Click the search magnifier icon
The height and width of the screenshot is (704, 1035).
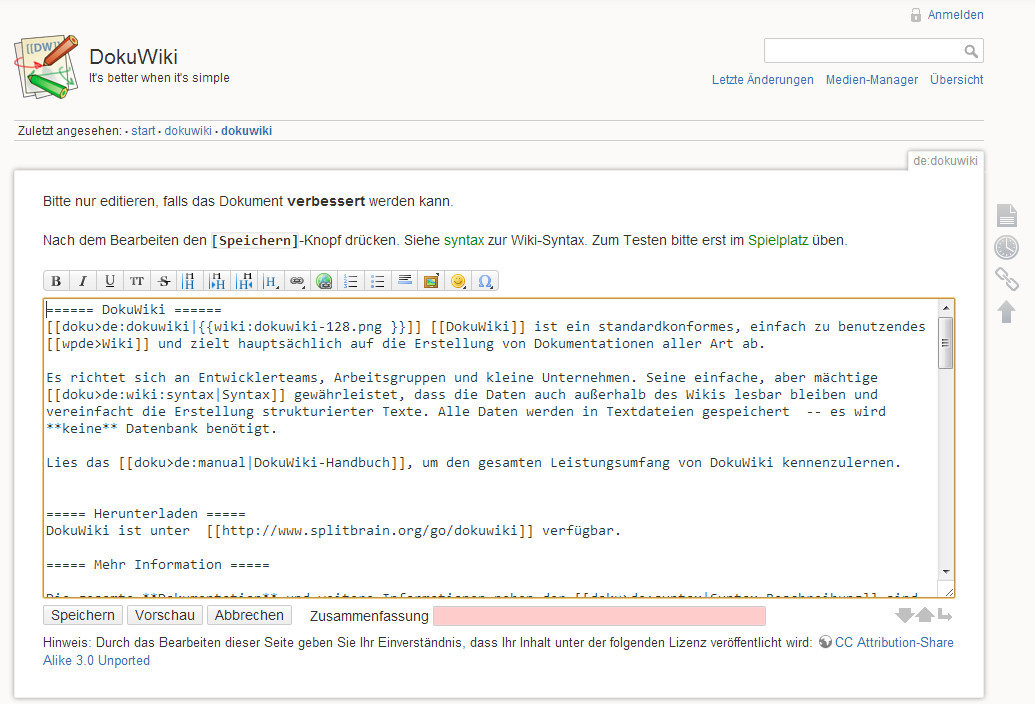click(x=971, y=51)
